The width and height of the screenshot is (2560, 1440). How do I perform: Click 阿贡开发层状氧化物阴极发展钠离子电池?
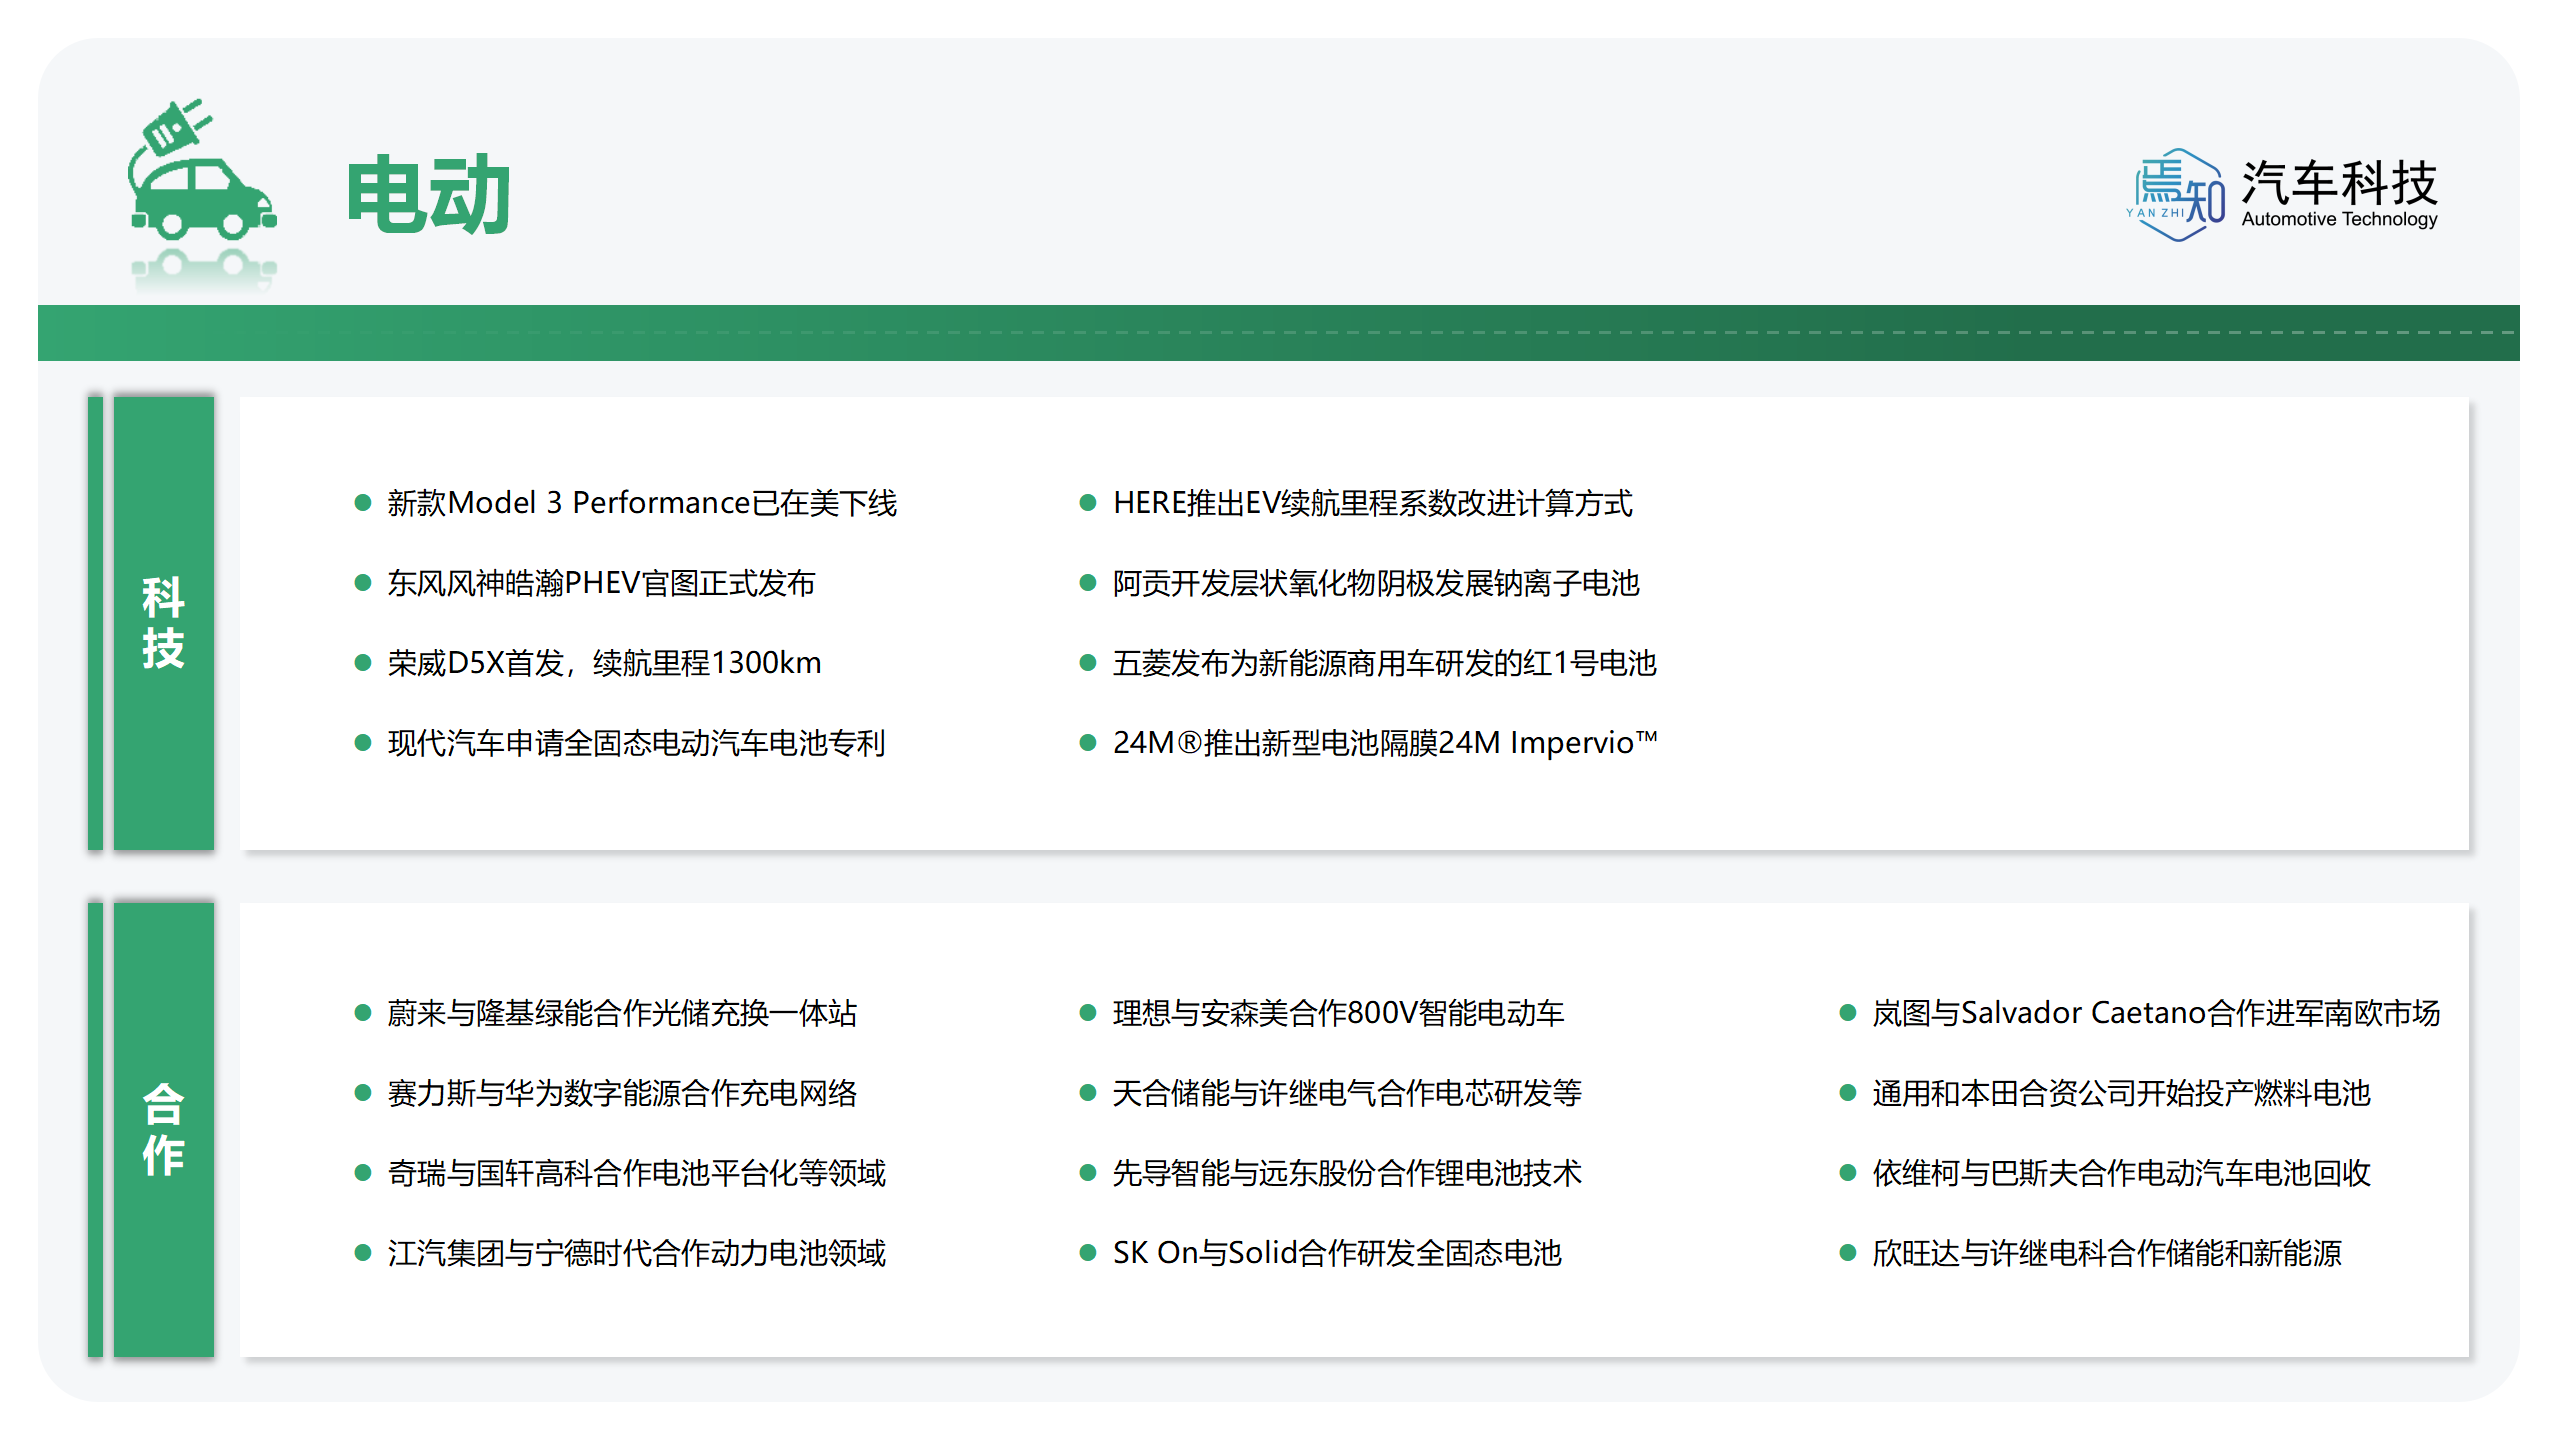point(1376,583)
